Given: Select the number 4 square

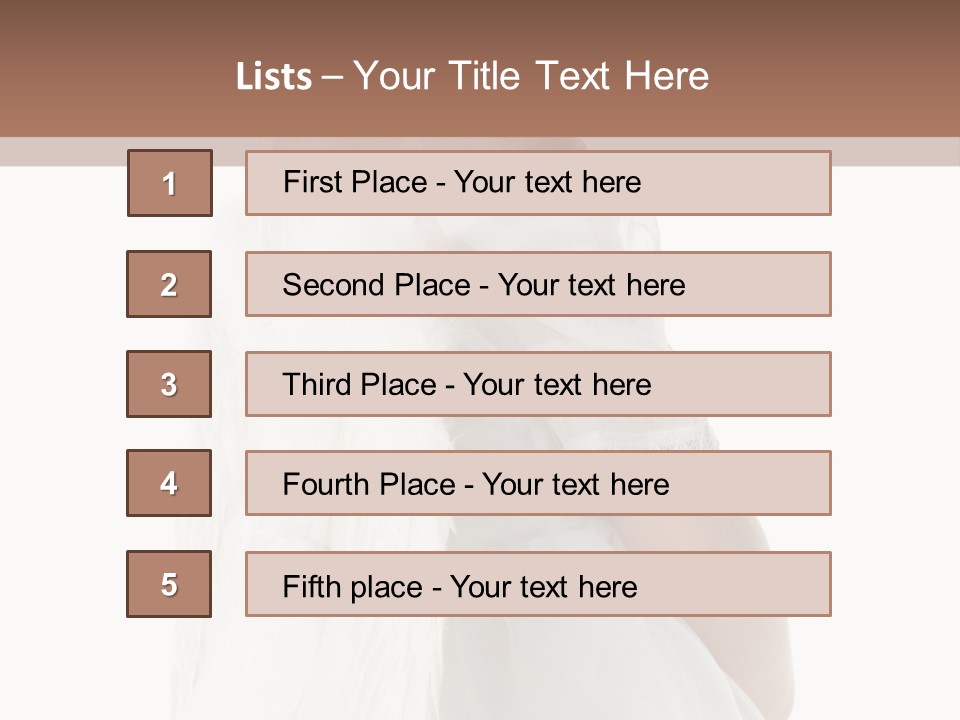Looking at the screenshot, I should (x=169, y=483).
